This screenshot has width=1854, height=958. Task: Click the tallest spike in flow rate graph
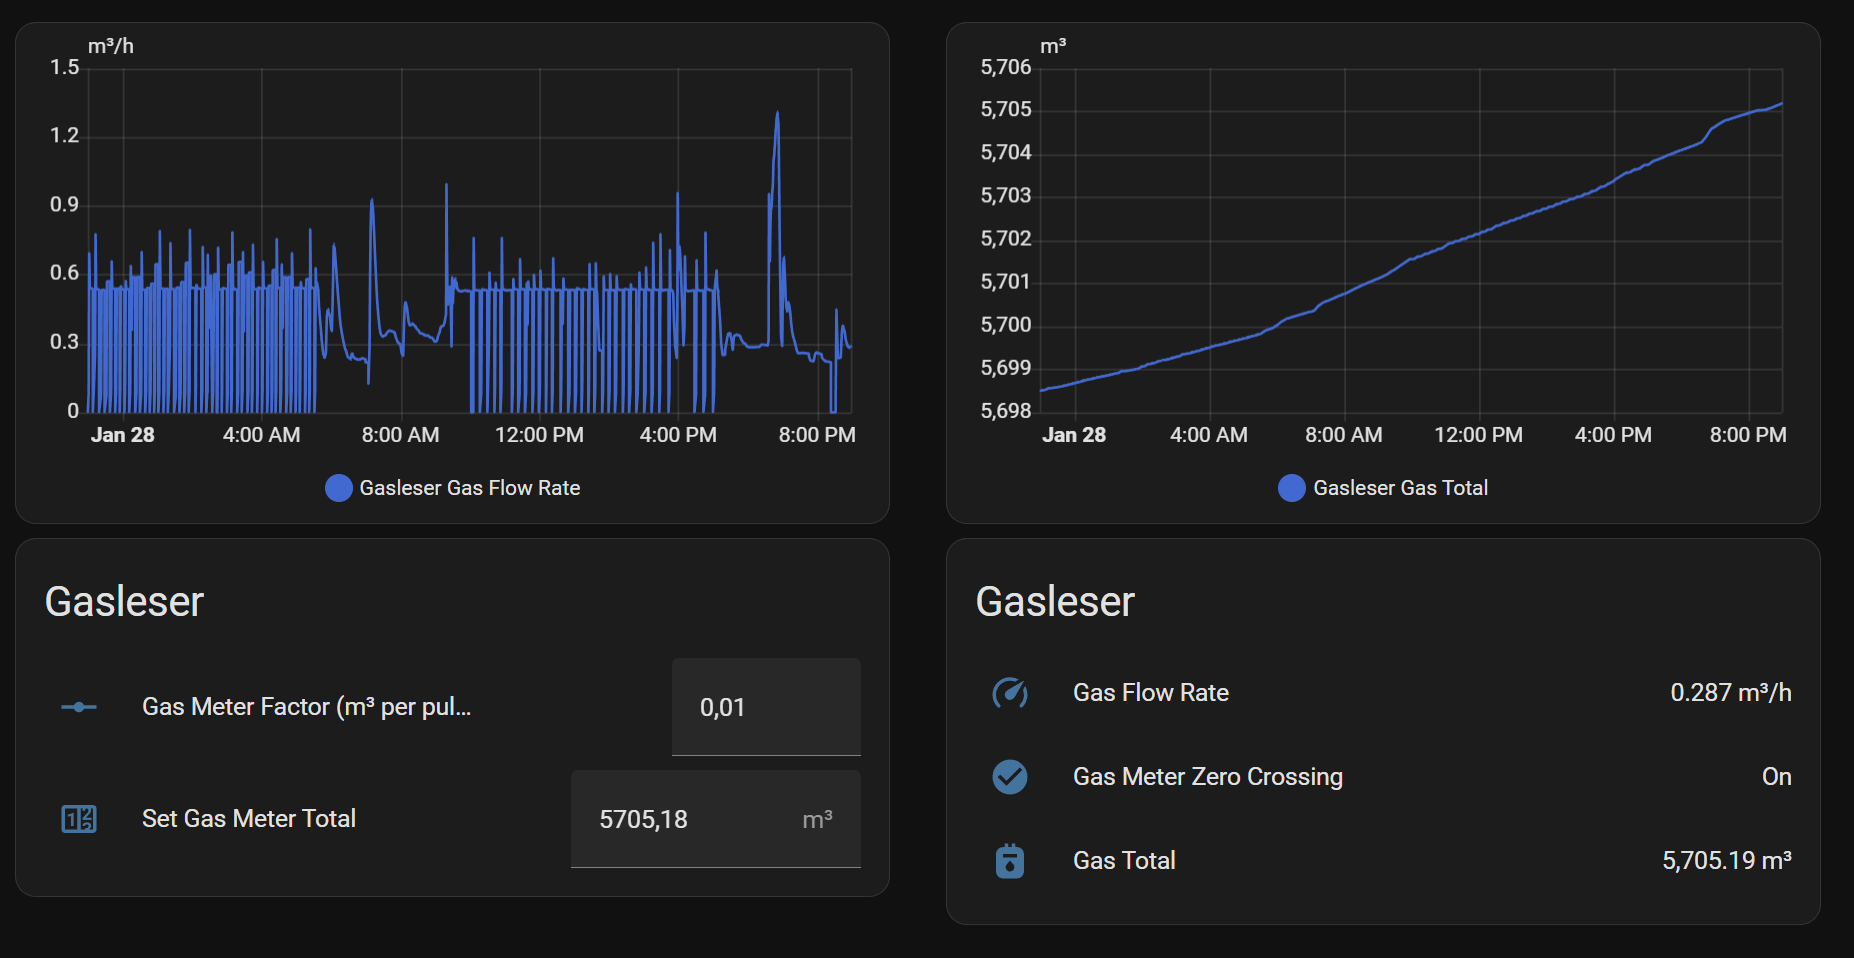pos(777,114)
